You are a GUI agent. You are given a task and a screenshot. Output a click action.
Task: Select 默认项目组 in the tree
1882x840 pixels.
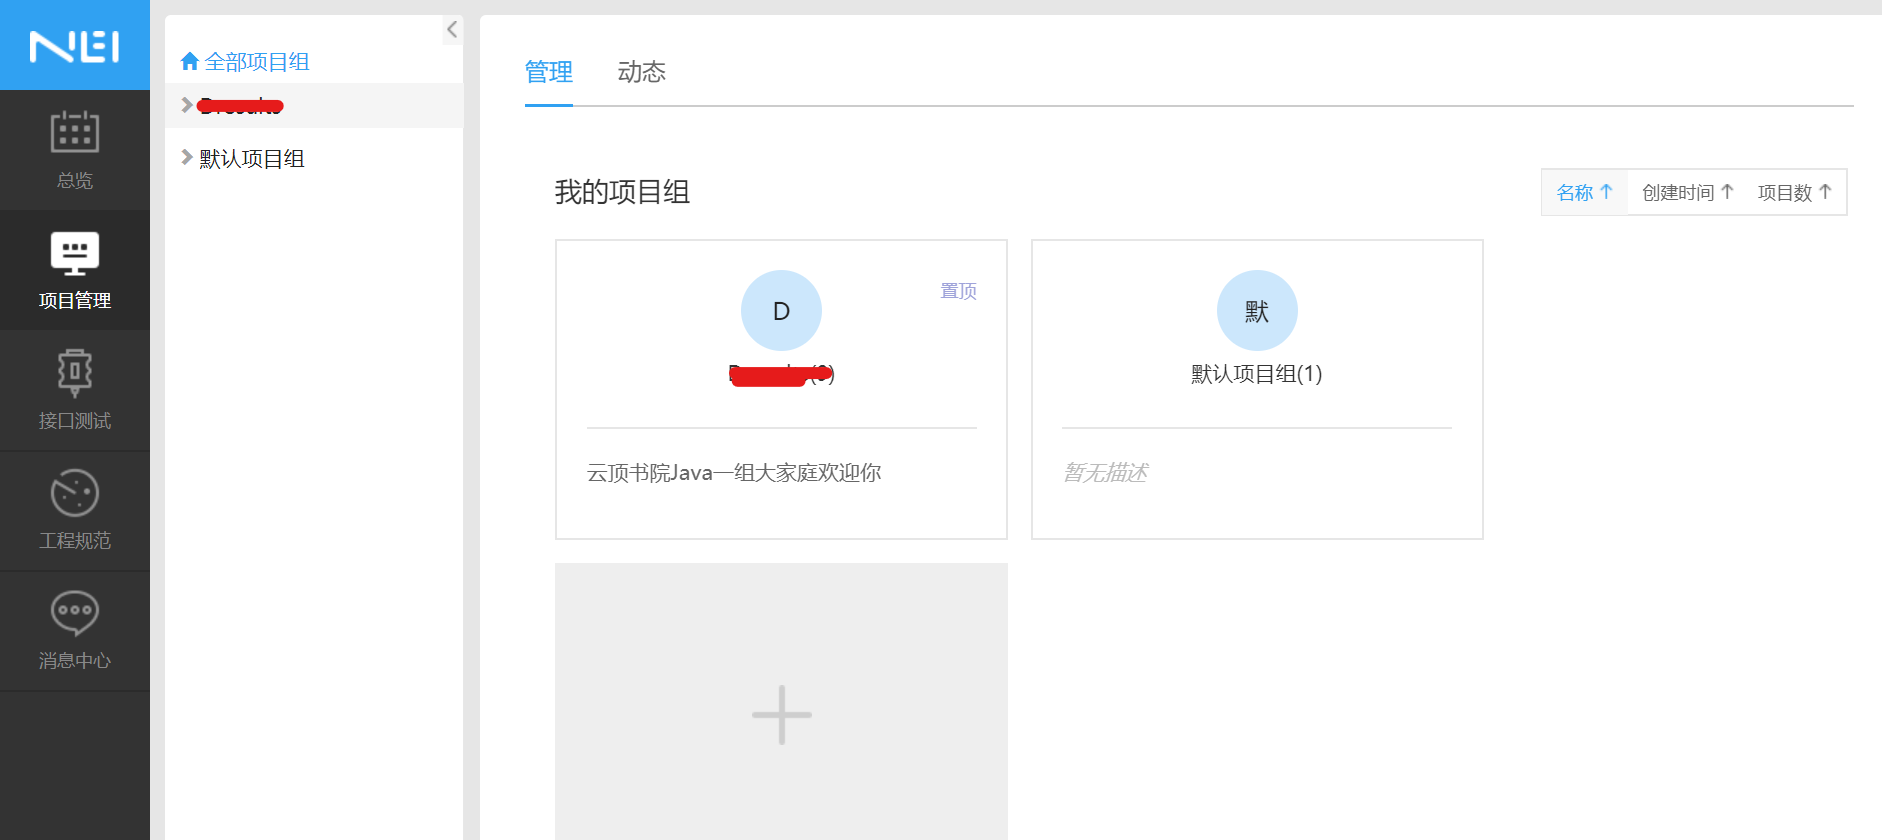(252, 158)
